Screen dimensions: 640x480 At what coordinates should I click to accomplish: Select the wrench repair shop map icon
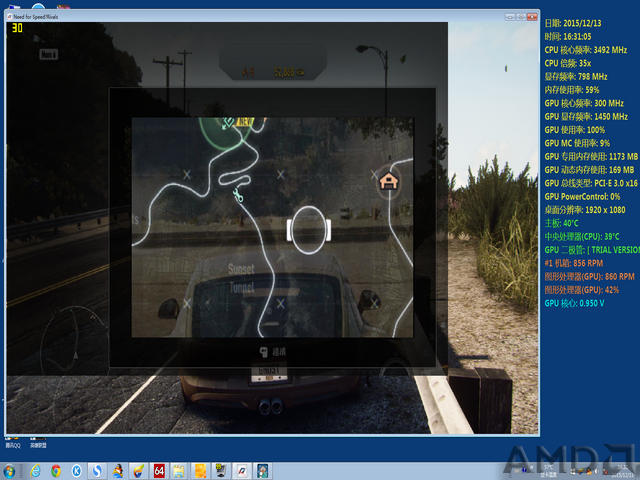(238, 195)
